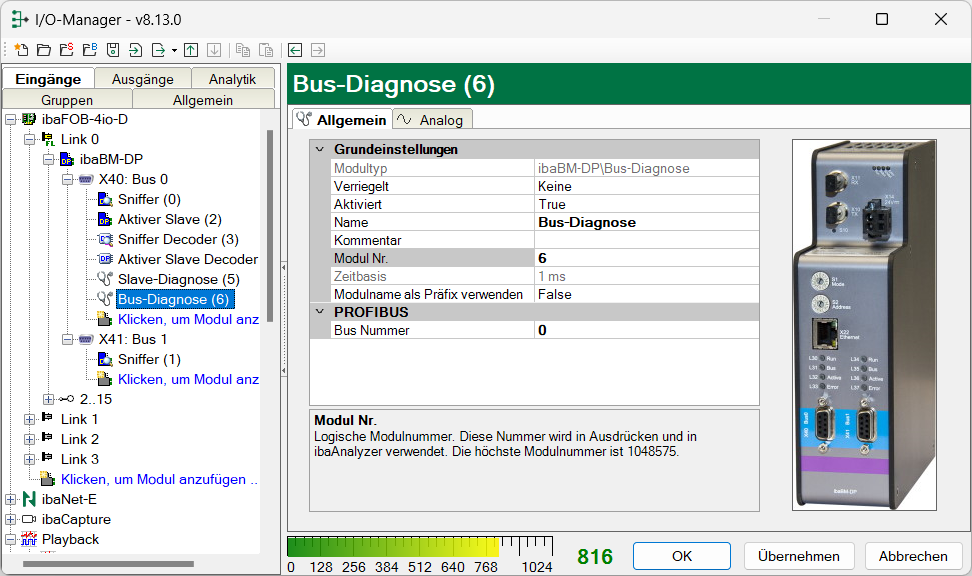Expand the ibaCapture node
The width and height of the screenshot is (972, 576).
(x=11, y=520)
